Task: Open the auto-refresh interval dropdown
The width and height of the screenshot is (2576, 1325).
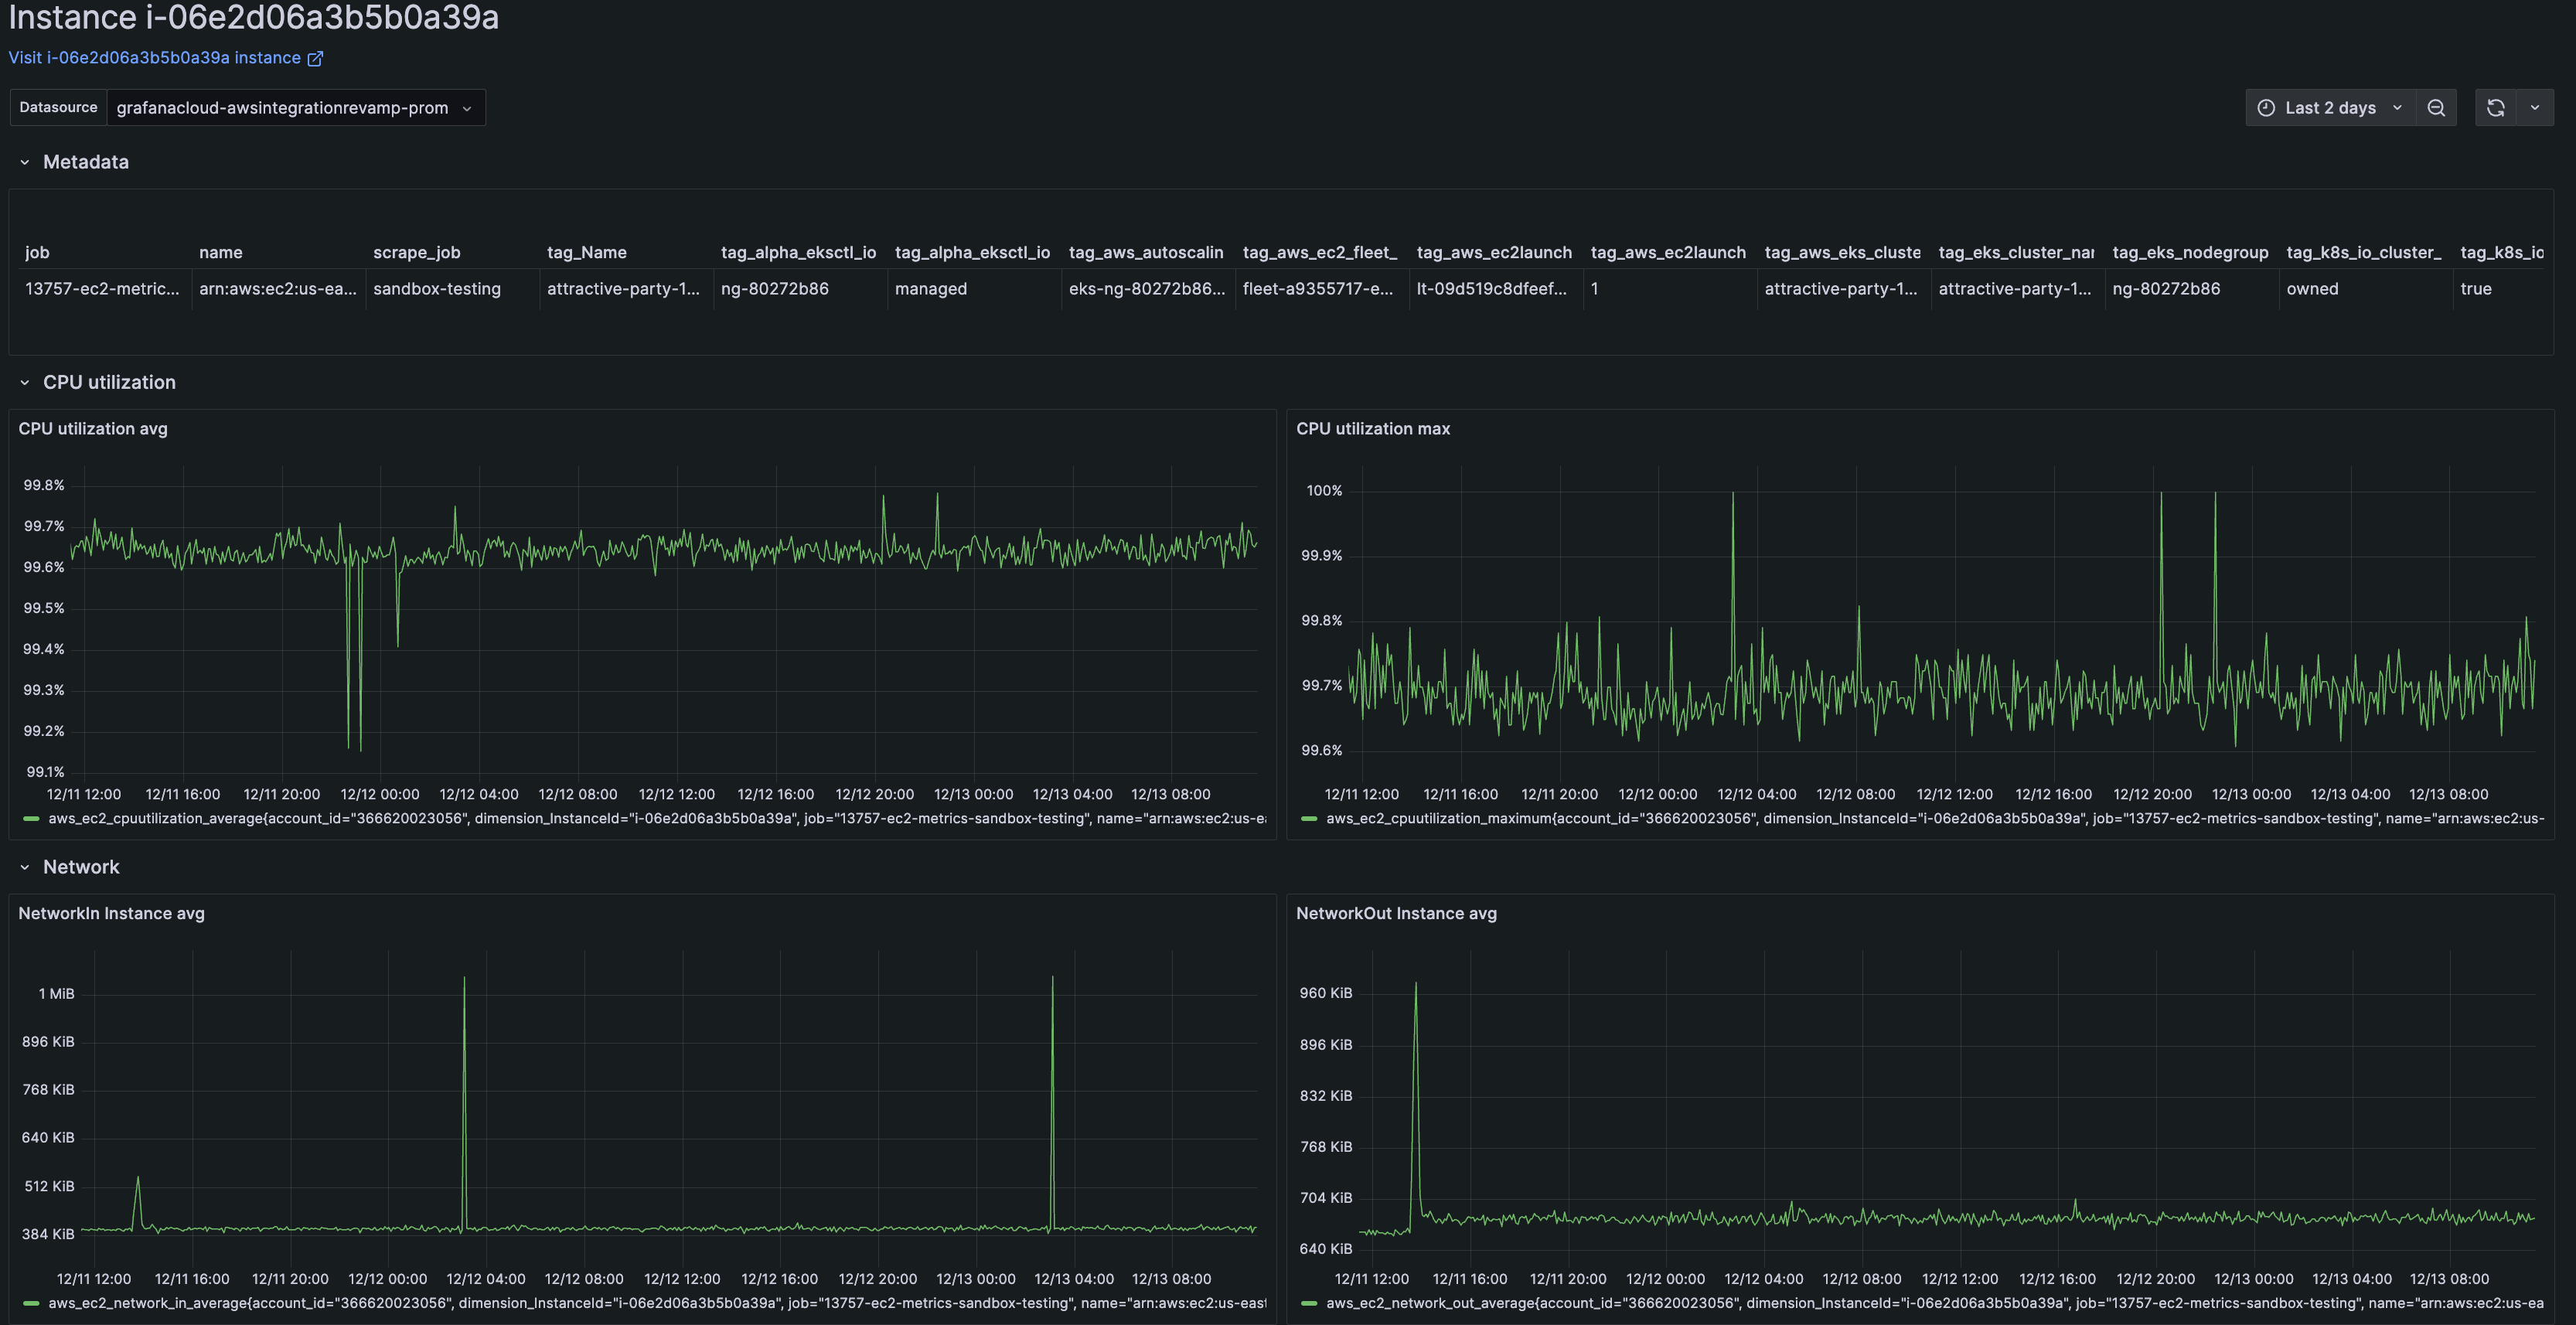Action: (2534, 107)
